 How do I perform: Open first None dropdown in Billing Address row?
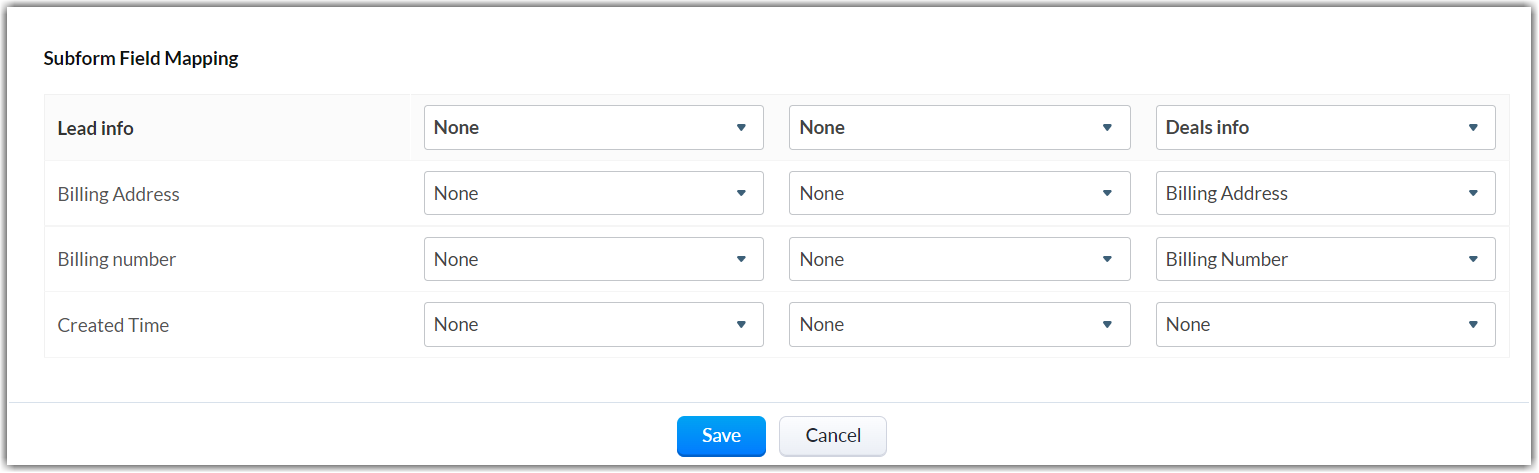[x=593, y=193]
